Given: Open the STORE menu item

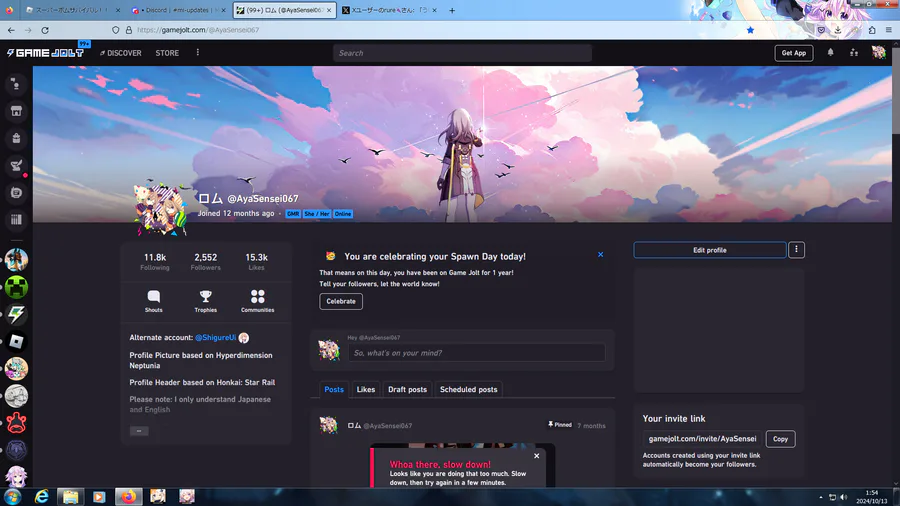Looking at the screenshot, I should 167,53.
